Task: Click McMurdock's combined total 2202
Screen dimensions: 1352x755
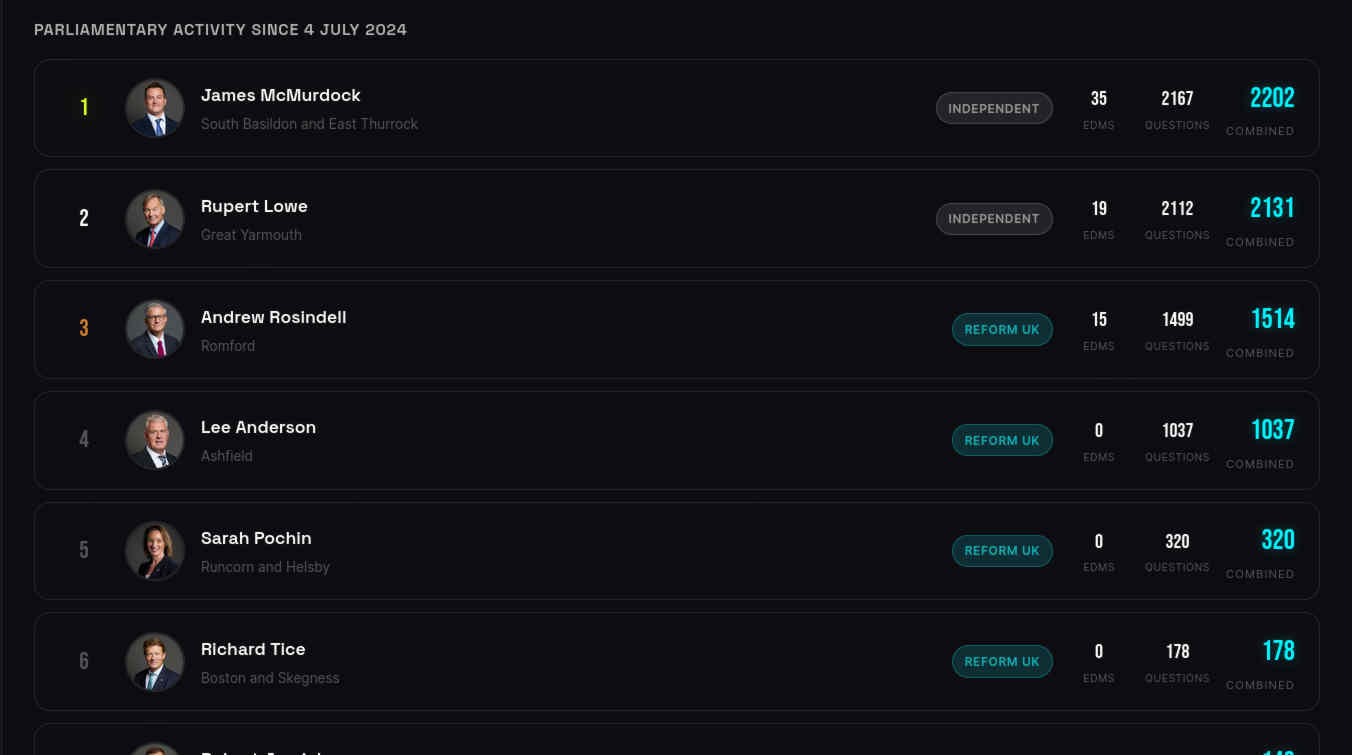Action: tap(1272, 98)
